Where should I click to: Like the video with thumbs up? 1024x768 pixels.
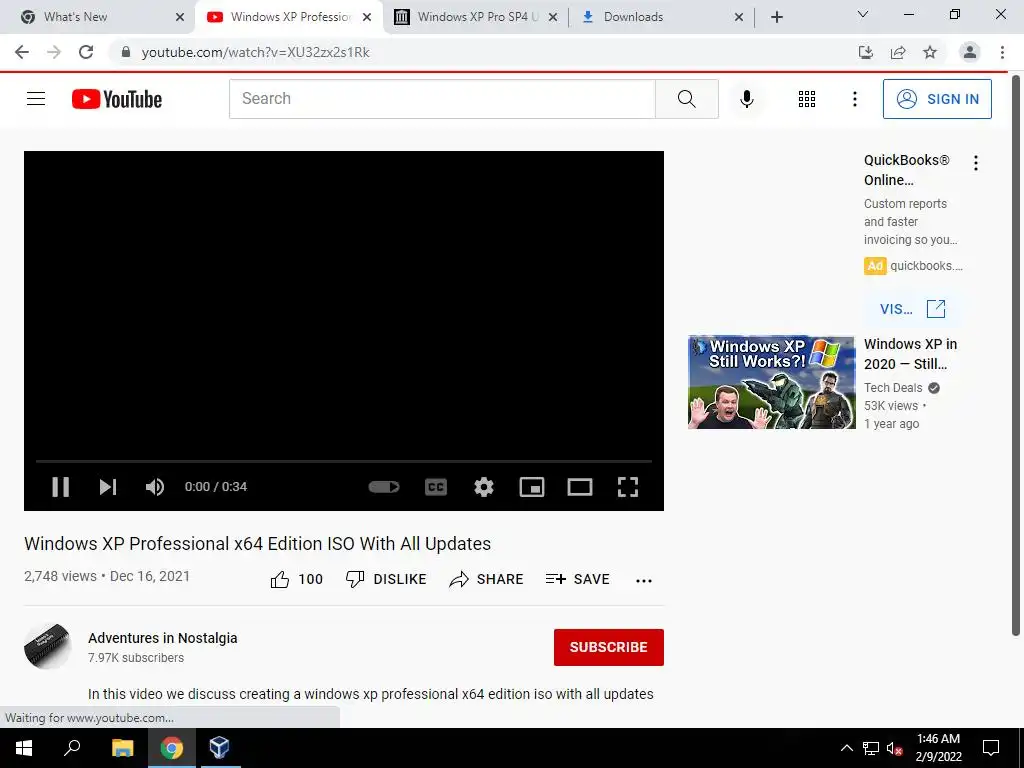tap(296, 579)
